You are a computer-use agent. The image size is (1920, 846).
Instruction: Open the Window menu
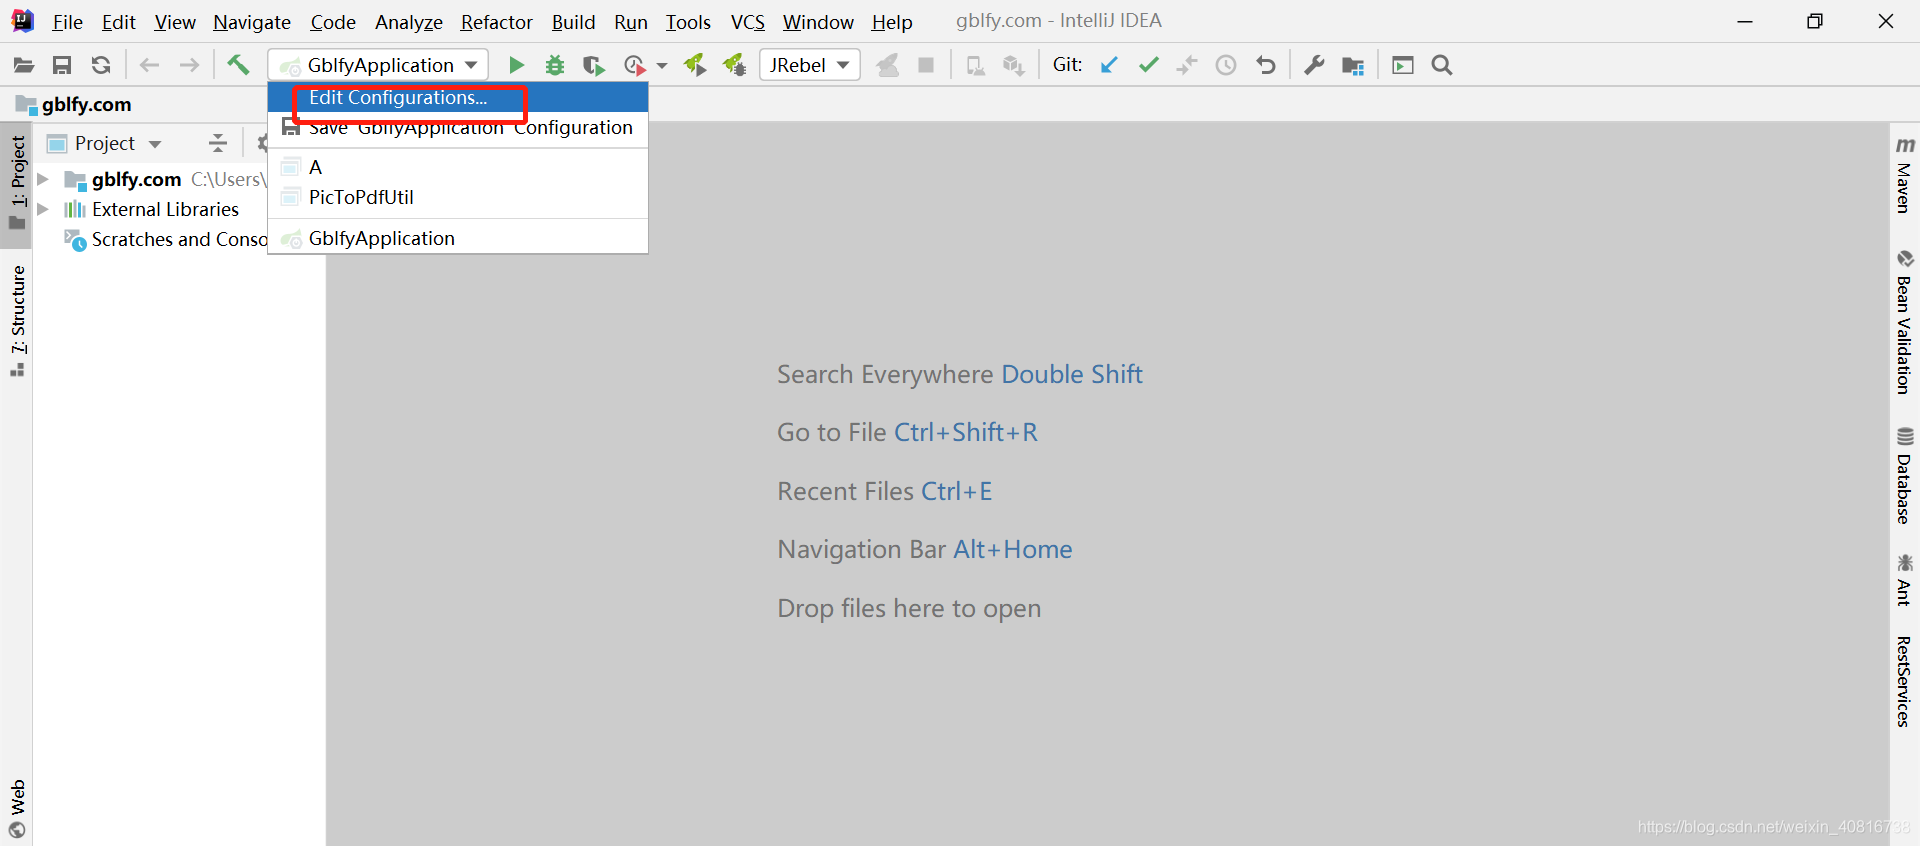point(818,22)
